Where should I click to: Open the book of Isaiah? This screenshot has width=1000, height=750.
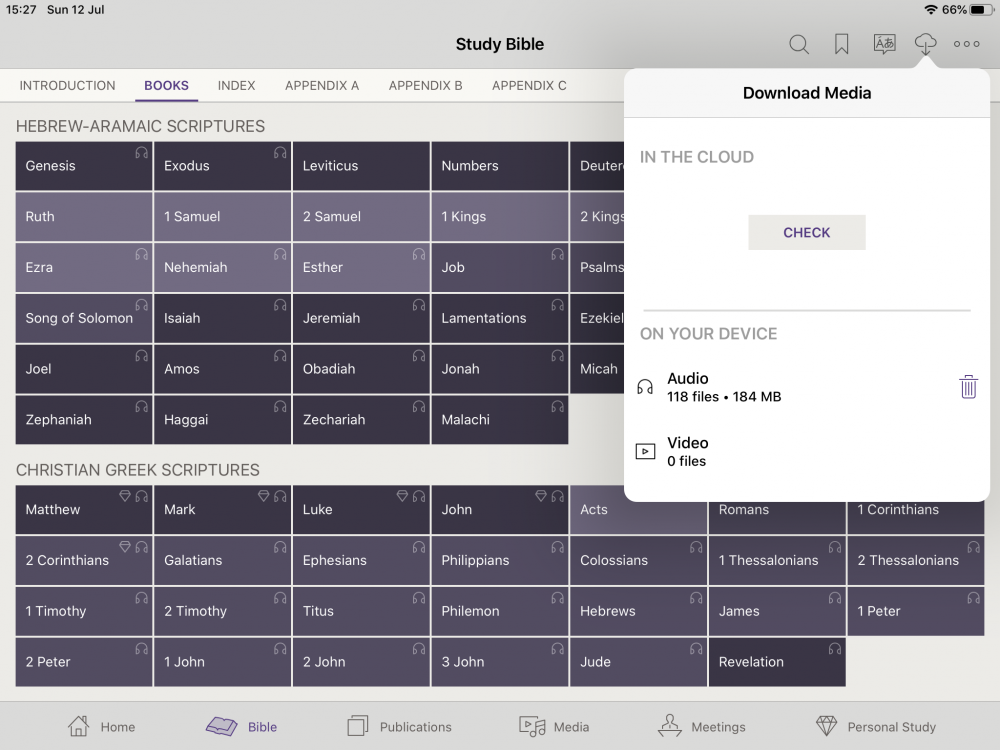(x=222, y=318)
